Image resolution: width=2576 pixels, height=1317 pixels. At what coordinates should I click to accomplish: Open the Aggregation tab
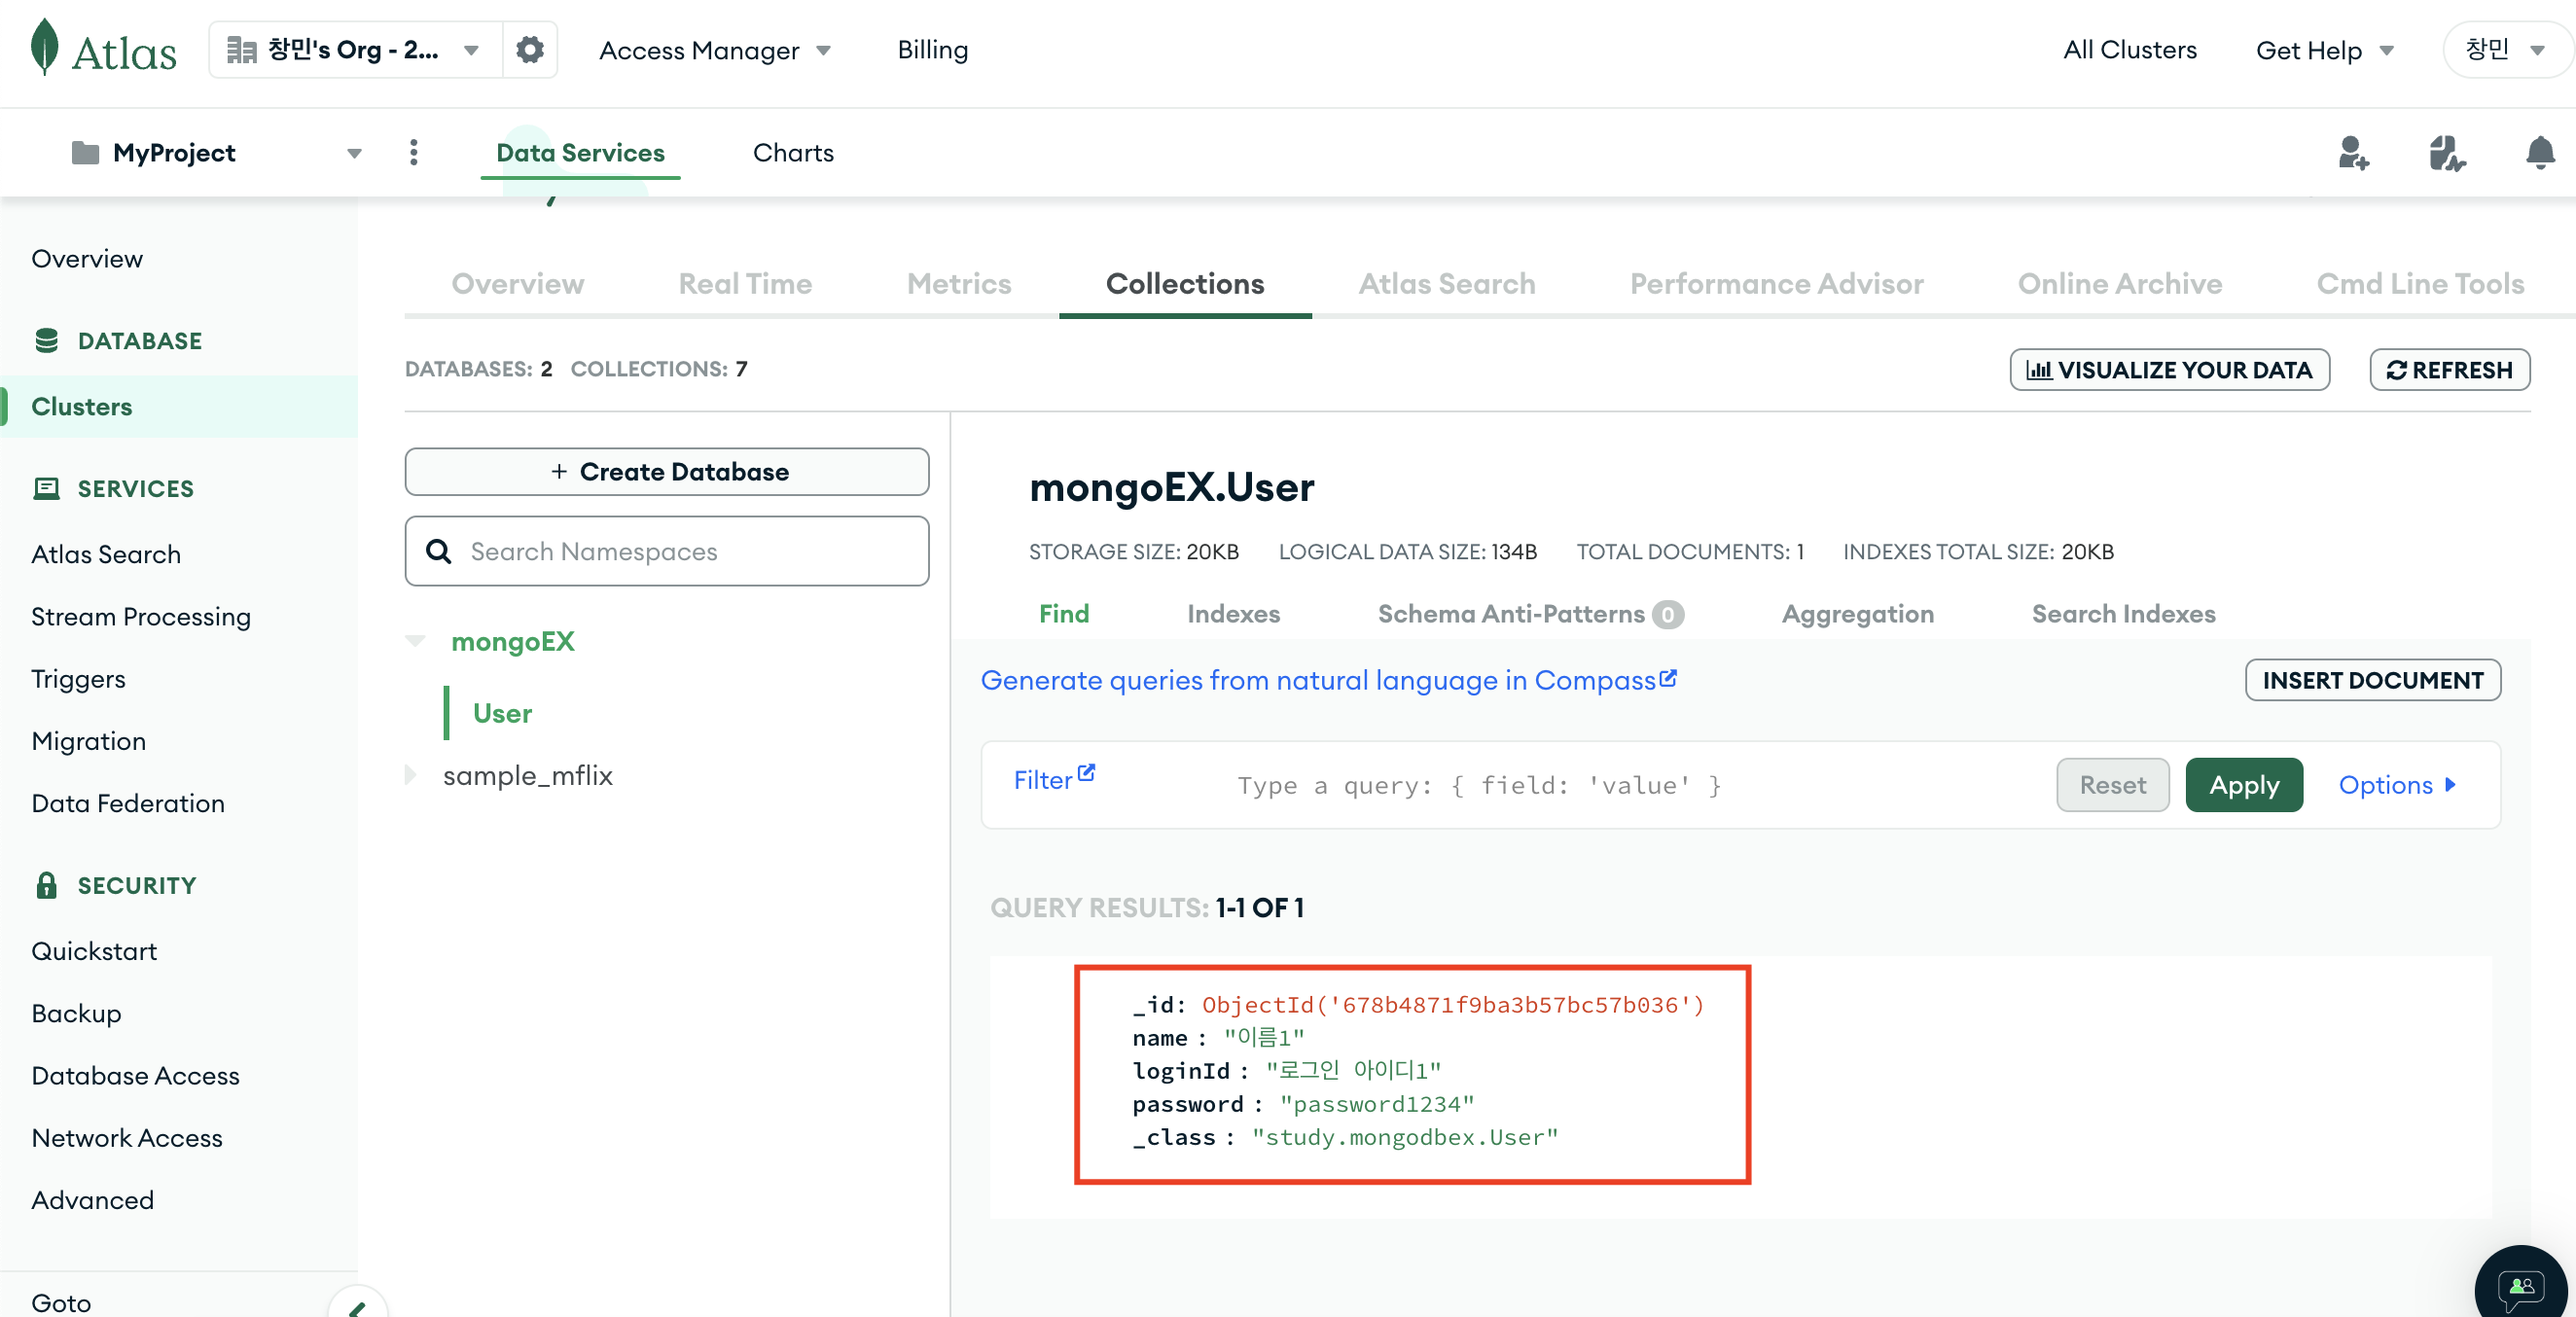(x=1857, y=614)
